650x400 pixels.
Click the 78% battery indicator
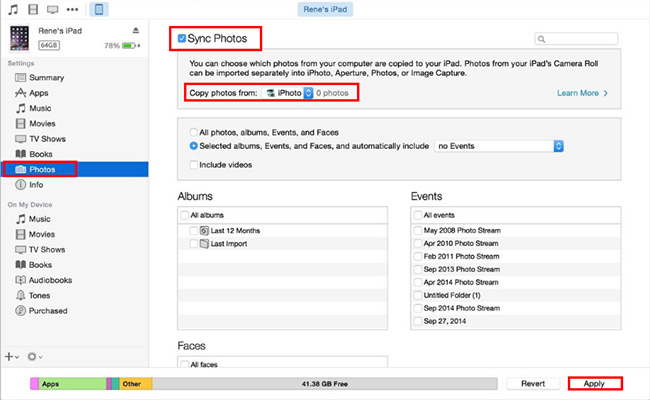click(122, 46)
